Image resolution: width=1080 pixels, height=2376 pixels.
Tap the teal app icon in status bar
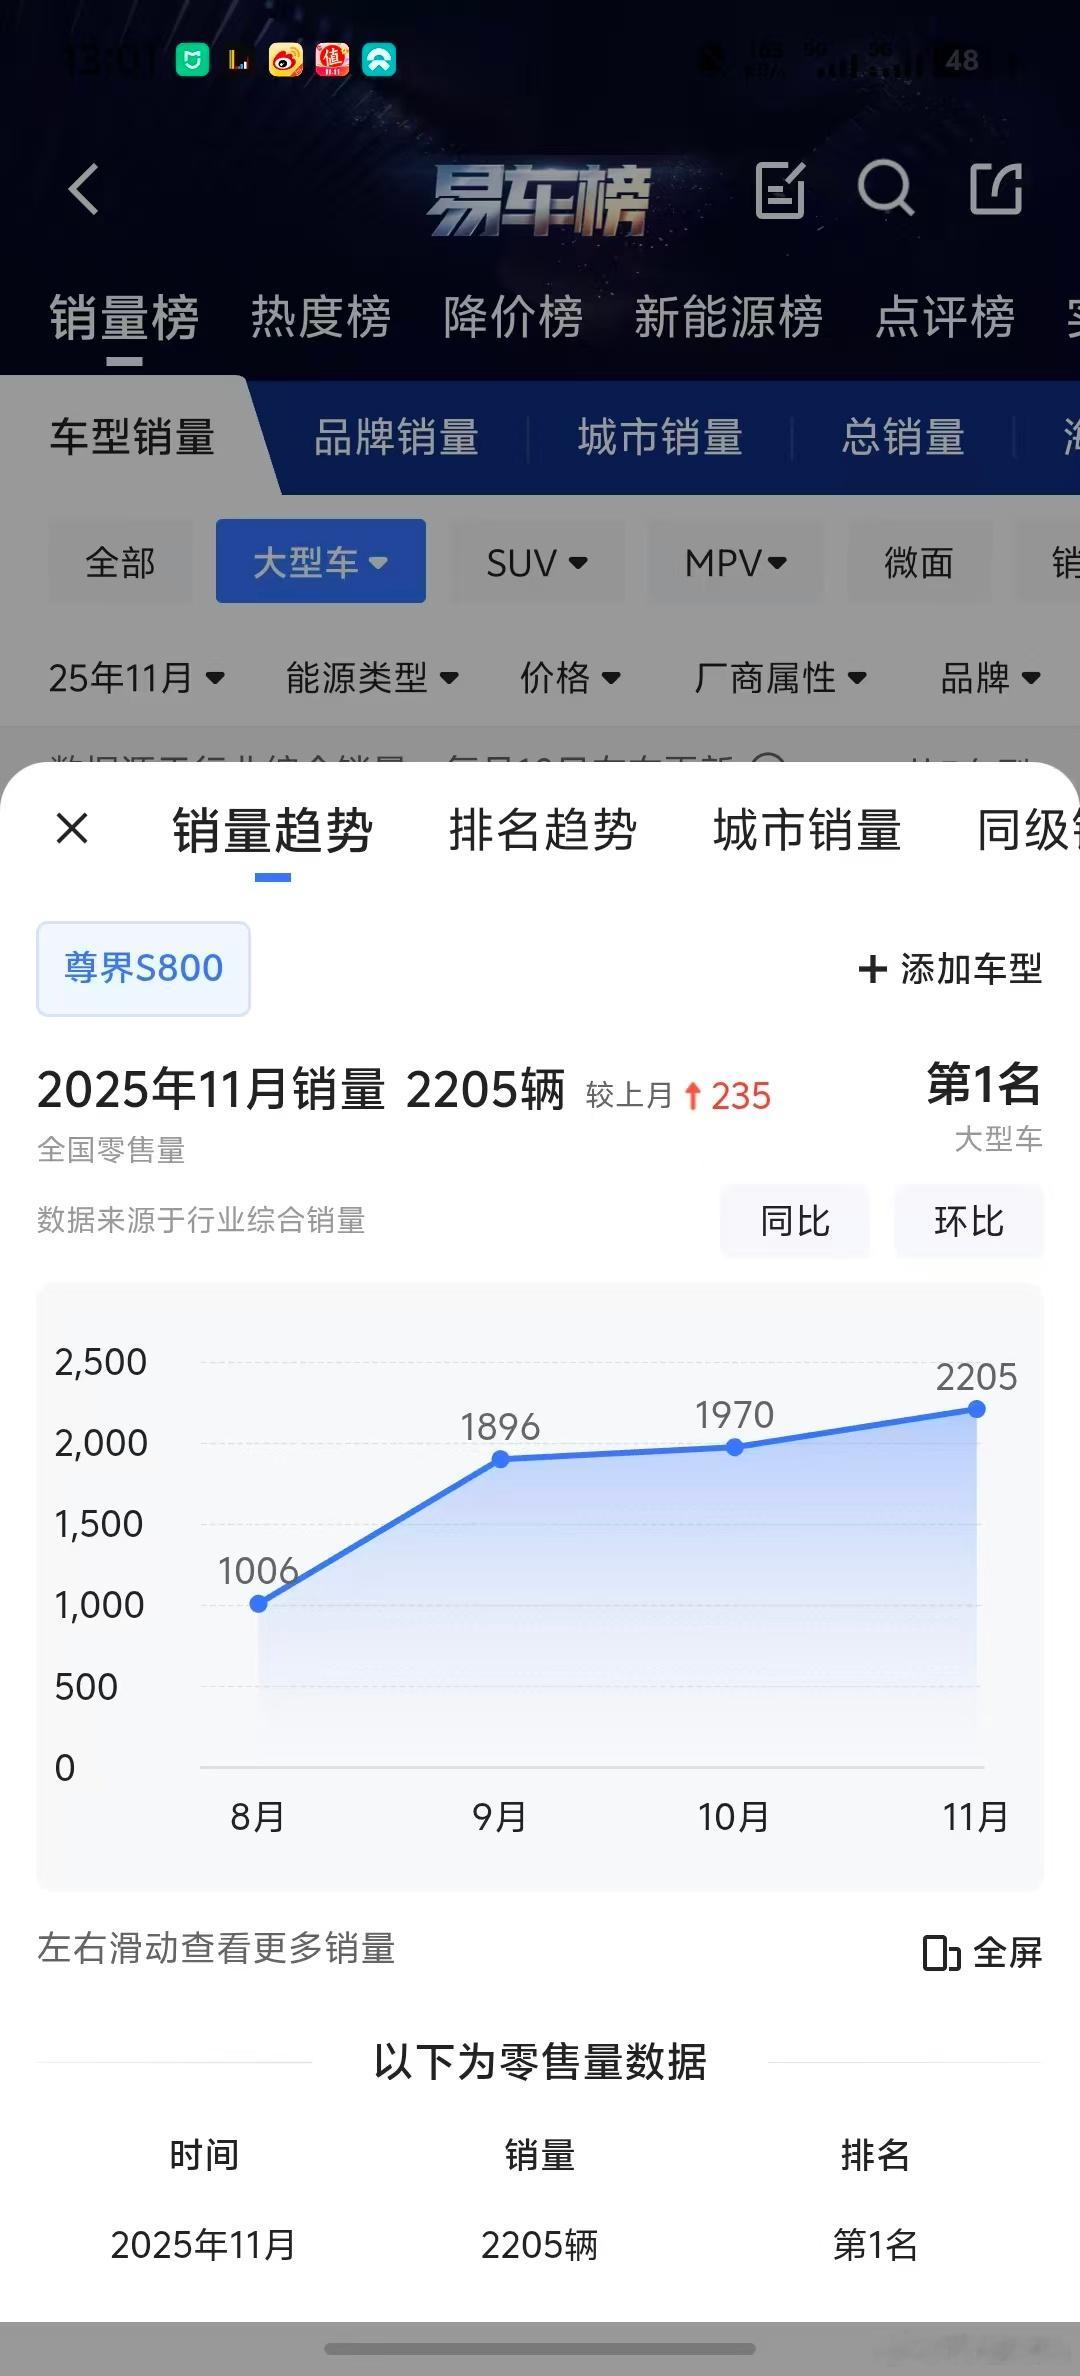click(379, 60)
